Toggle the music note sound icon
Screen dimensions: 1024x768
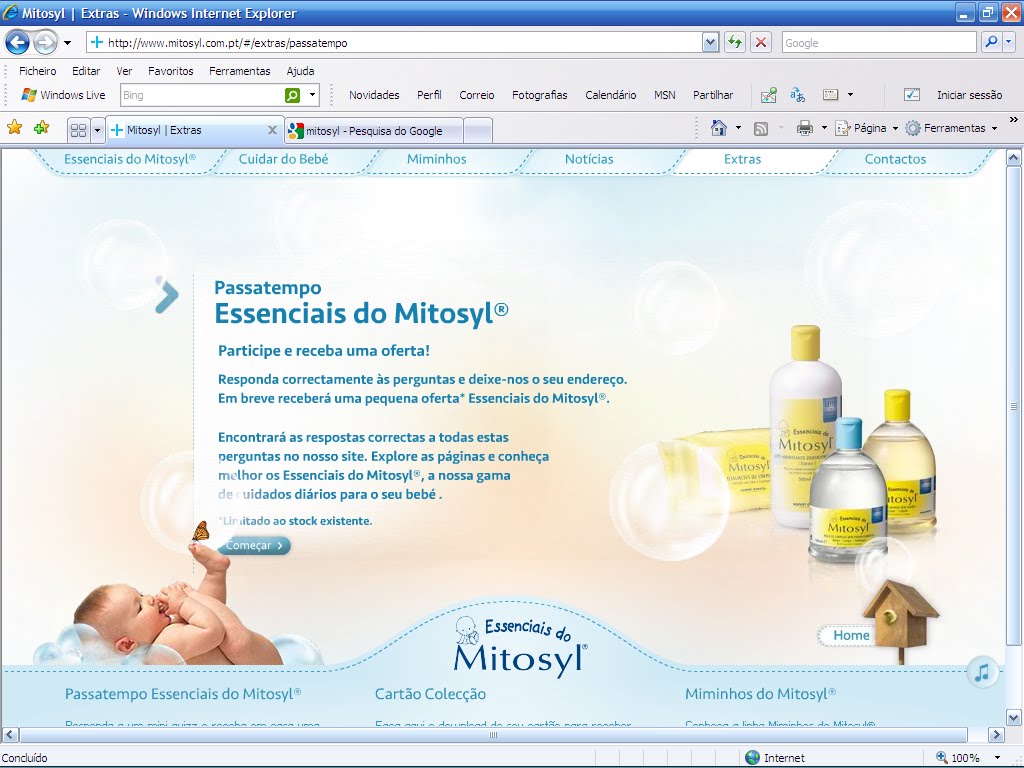982,672
